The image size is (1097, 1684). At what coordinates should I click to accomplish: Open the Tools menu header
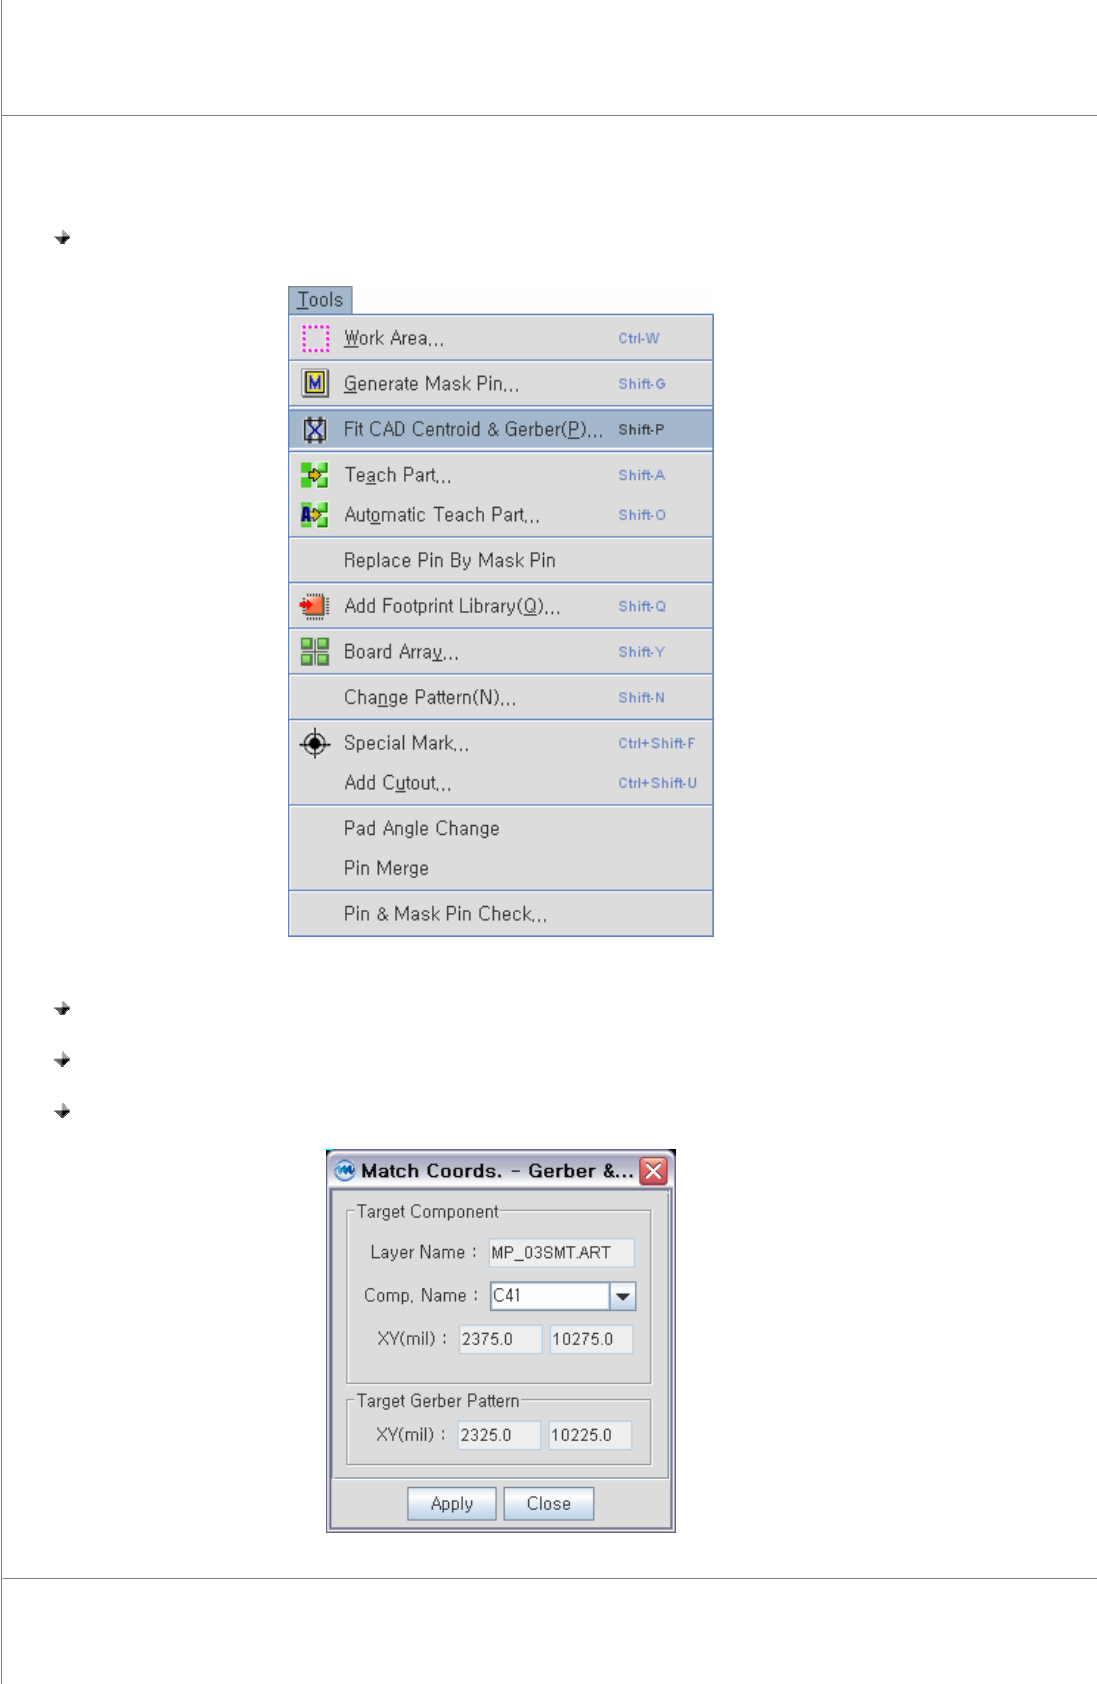pyautogui.click(x=320, y=300)
